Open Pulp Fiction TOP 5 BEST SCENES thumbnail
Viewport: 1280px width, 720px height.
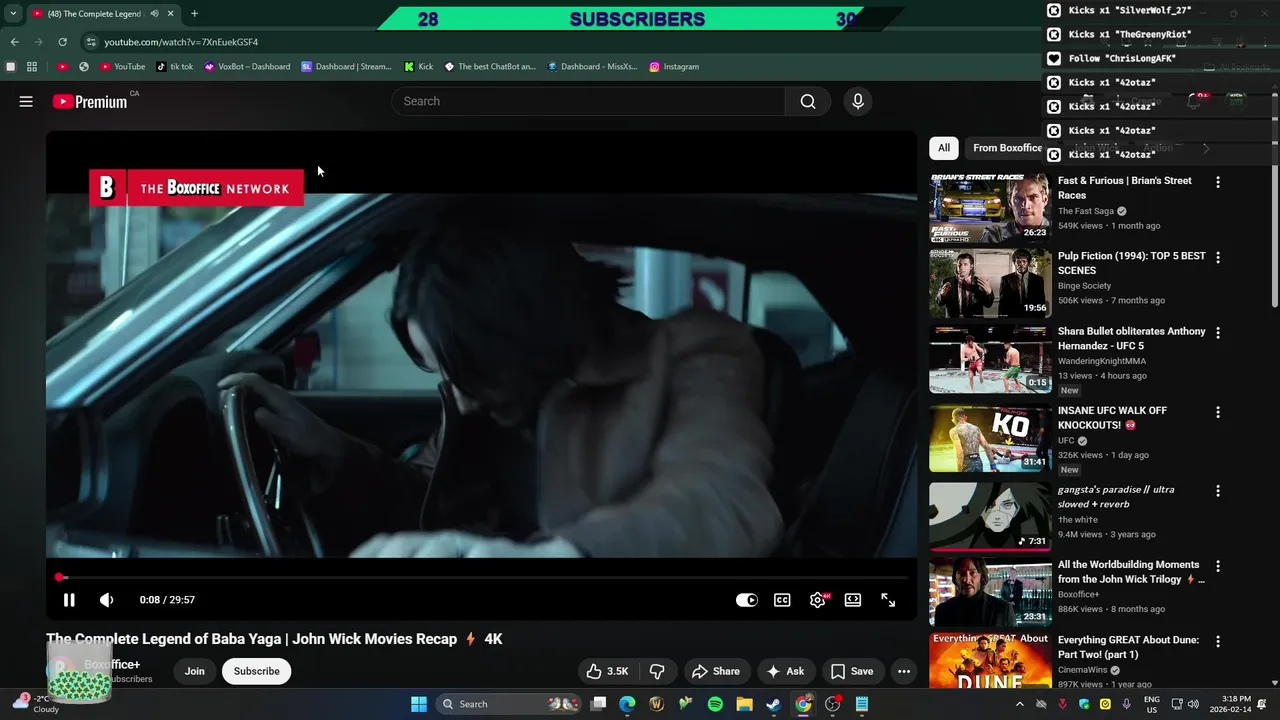(x=990, y=283)
